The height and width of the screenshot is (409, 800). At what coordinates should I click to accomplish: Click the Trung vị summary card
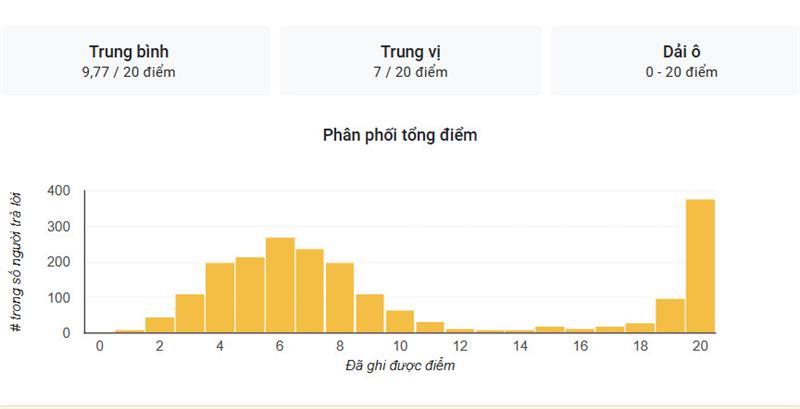[x=411, y=61]
